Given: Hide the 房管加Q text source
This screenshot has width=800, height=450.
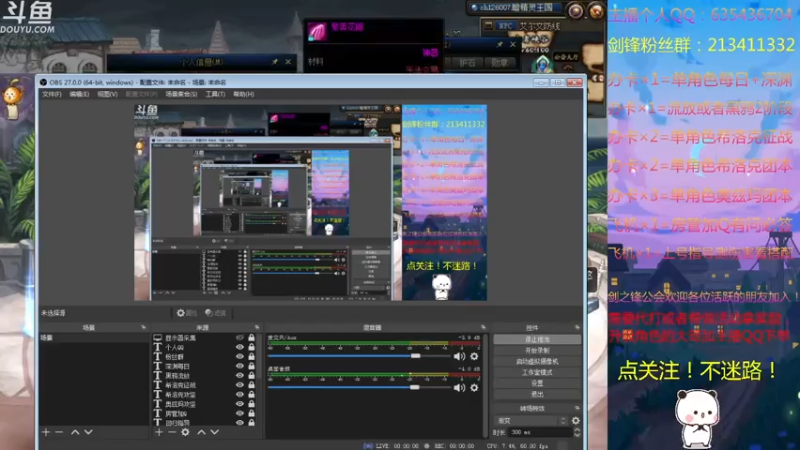Looking at the screenshot, I should (x=239, y=413).
